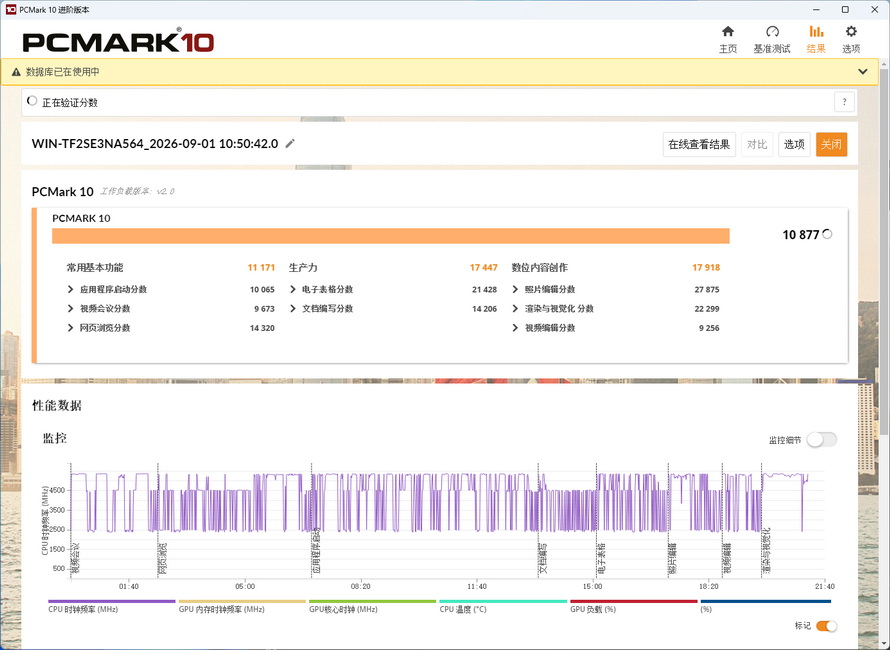Click the 性能数据 section heading
The width and height of the screenshot is (890, 650).
57,406
